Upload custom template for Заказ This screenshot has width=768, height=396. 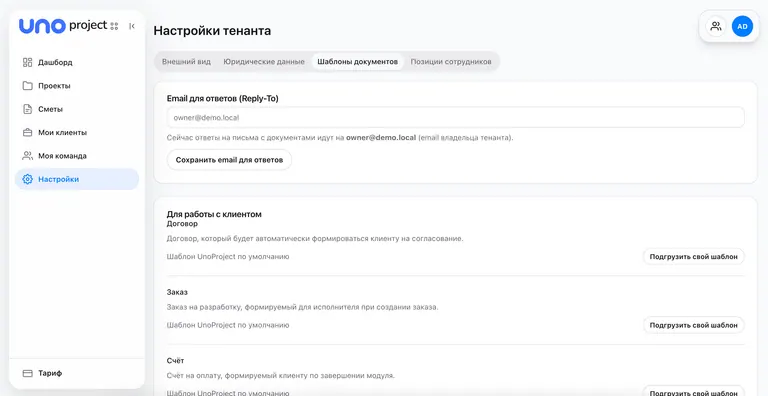point(694,325)
